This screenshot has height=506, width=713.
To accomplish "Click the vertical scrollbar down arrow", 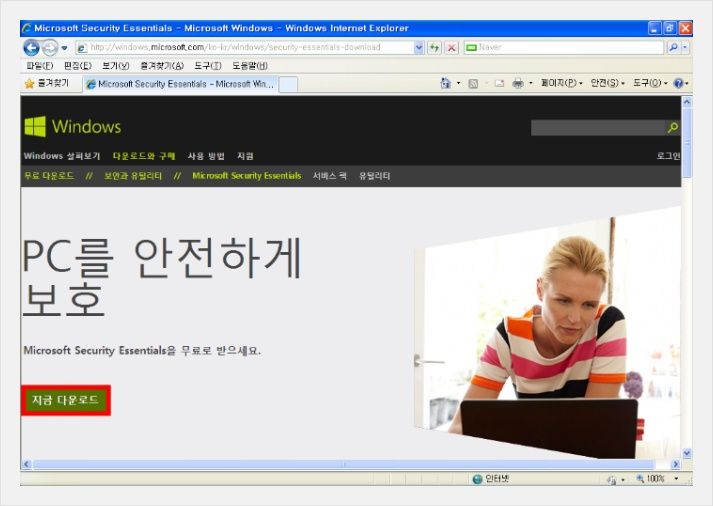I will point(687,453).
